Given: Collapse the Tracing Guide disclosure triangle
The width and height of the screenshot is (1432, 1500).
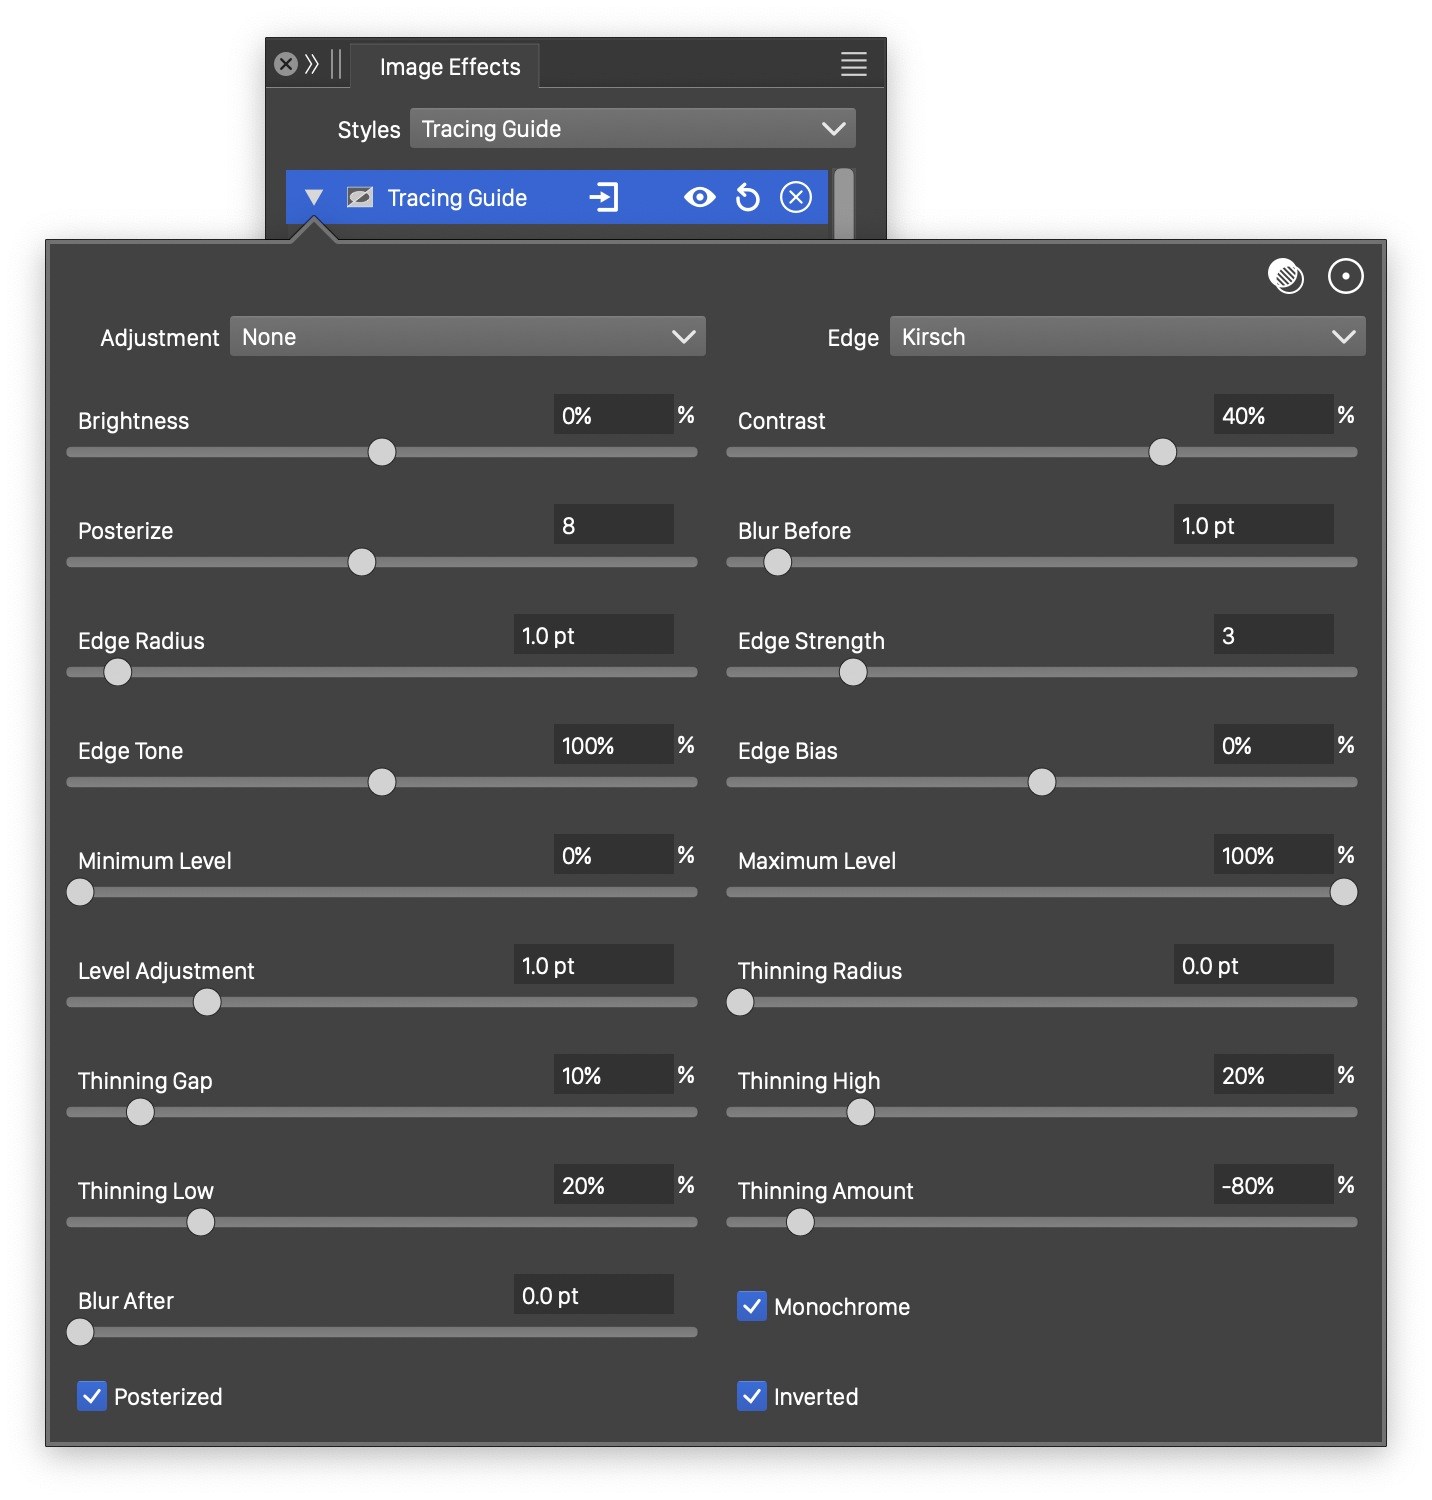Looking at the screenshot, I should click(x=314, y=197).
